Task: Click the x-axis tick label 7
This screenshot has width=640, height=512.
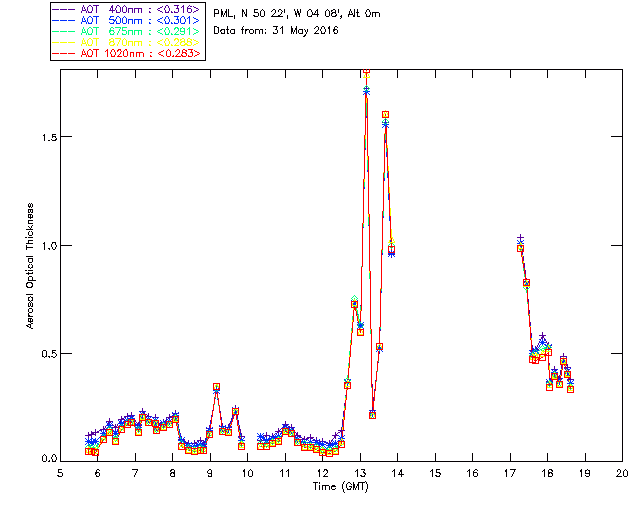Action: (x=135, y=473)
